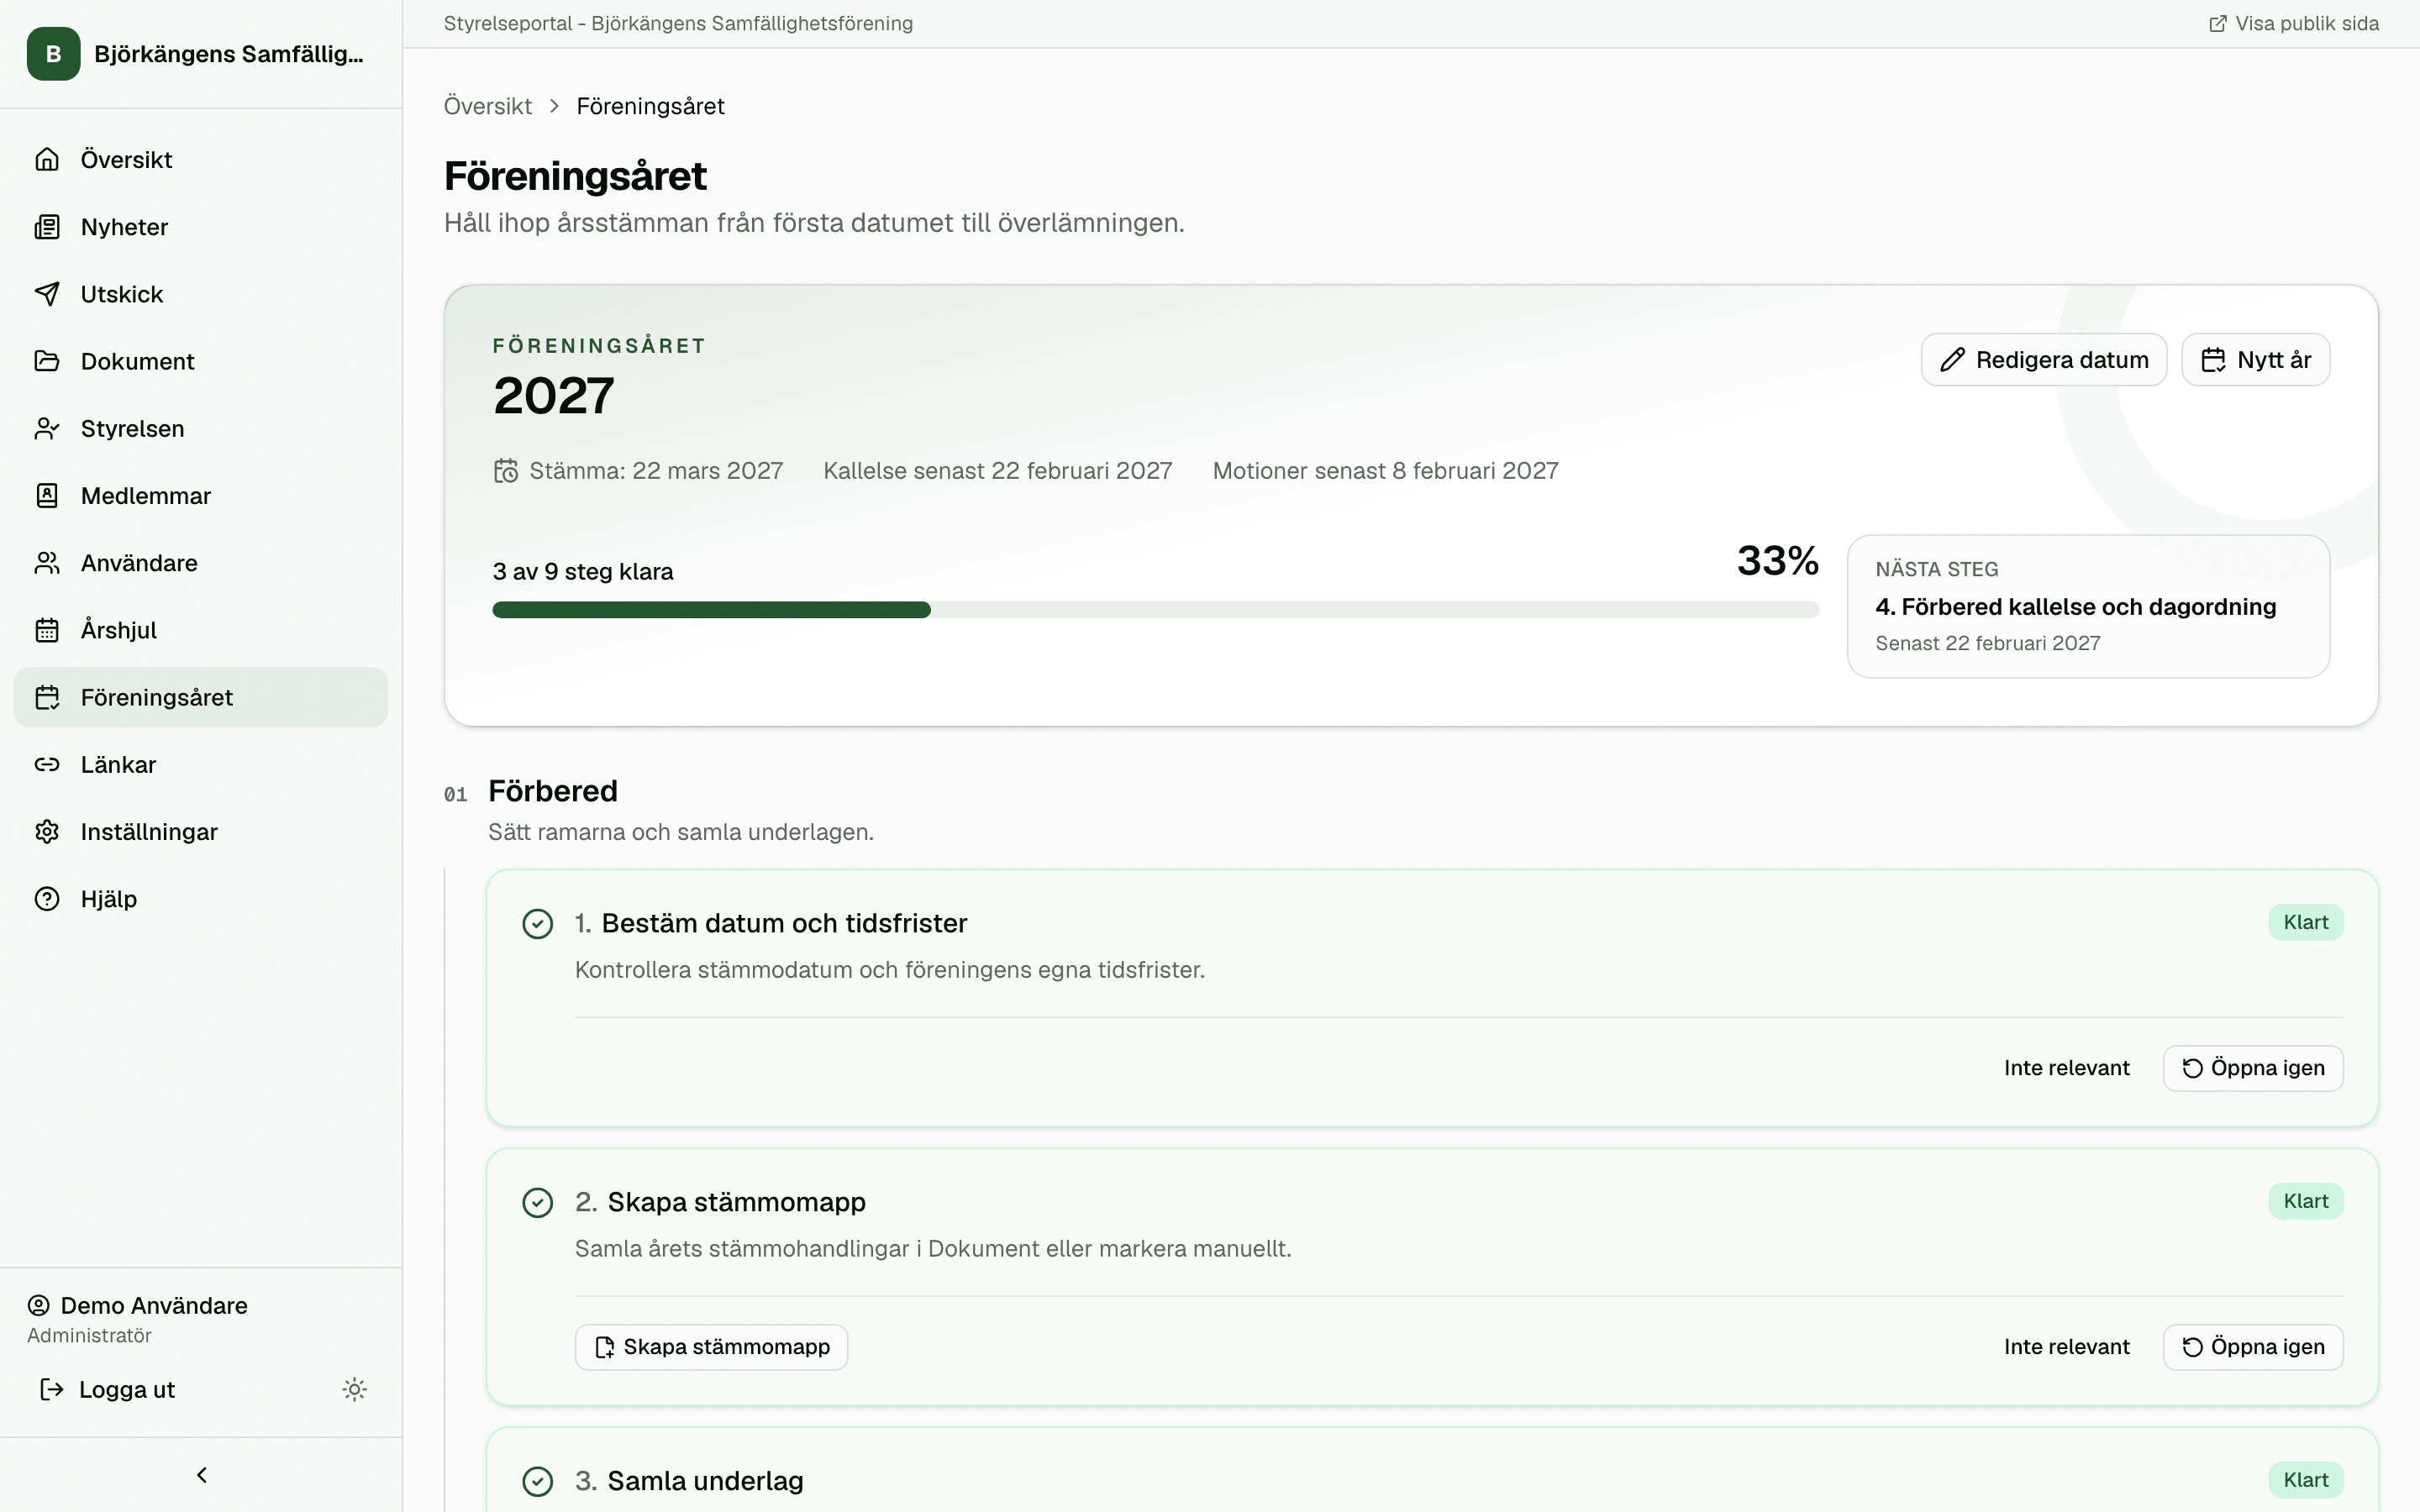Screen dimensions: 2420x1512
Task: Navigate to Dokument
Action: coord(201,361)
